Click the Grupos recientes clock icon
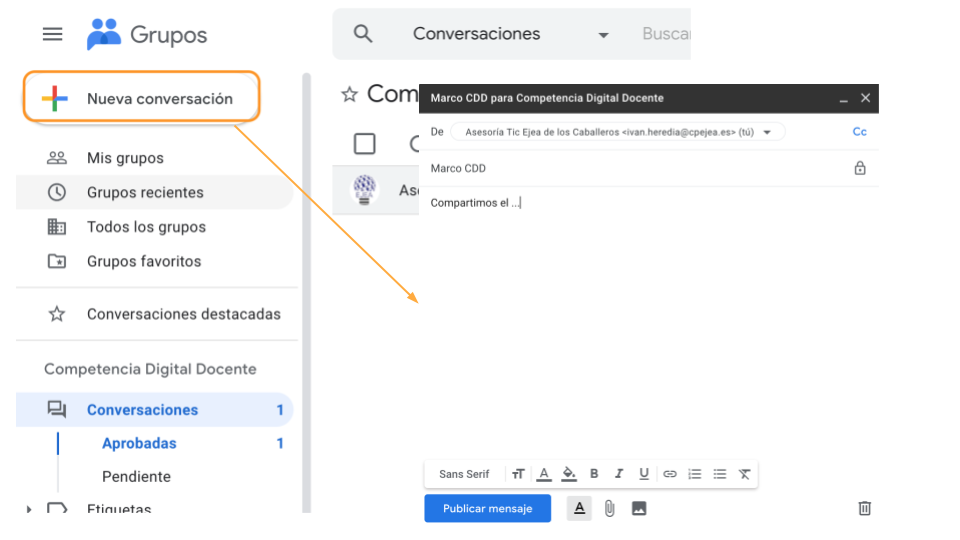 tap(57, 192)
